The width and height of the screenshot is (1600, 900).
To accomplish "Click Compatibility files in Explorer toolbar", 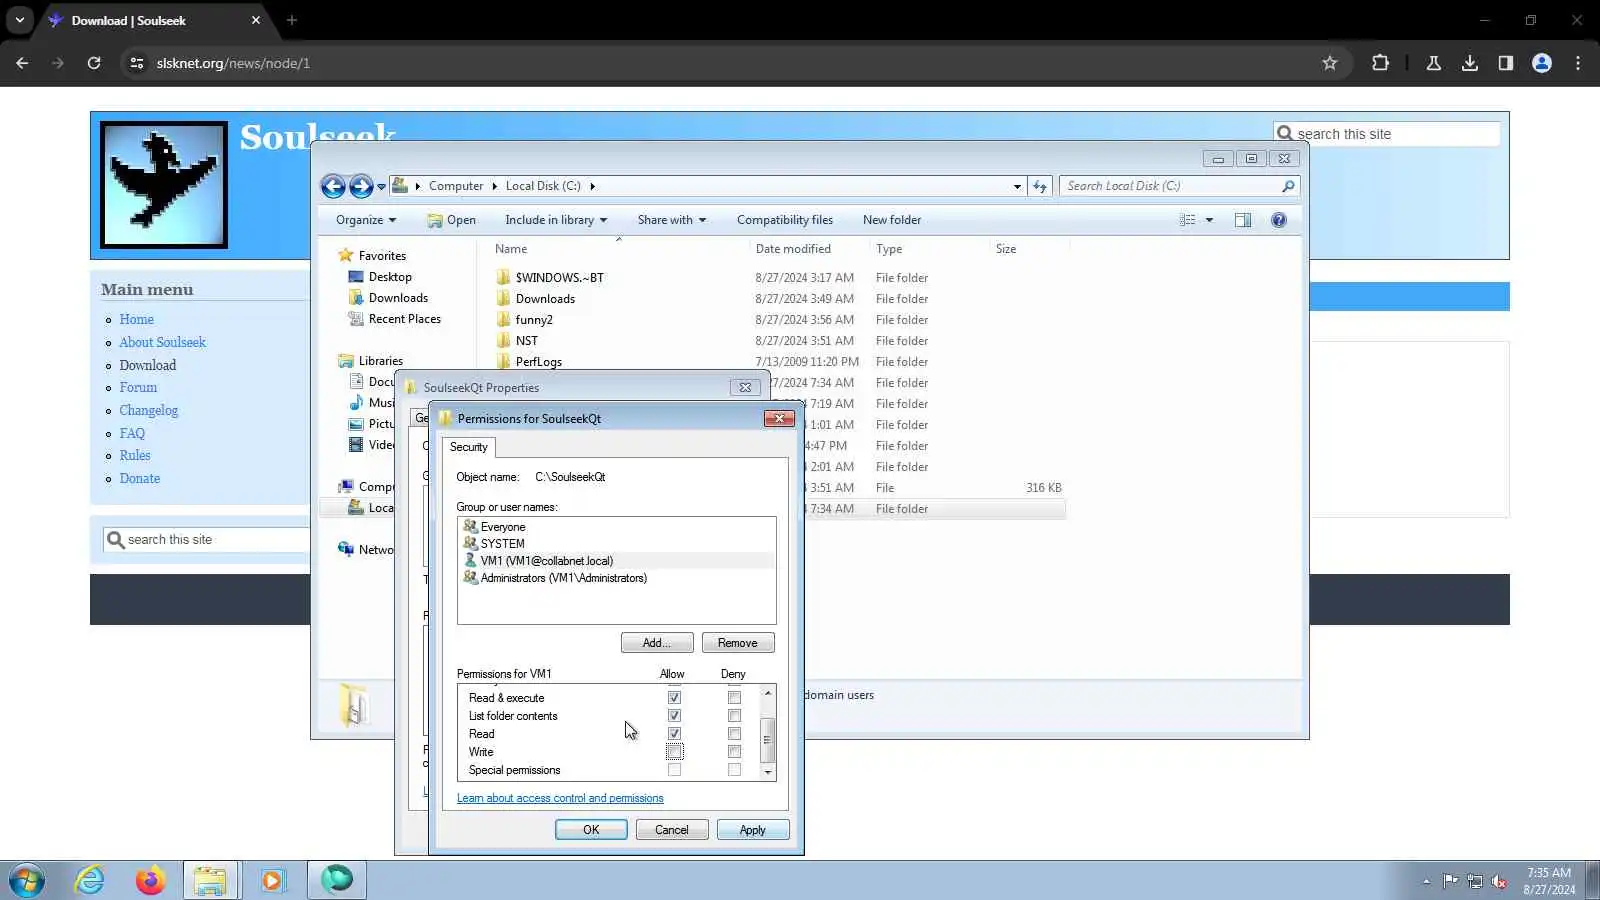I will coord(785,220).
